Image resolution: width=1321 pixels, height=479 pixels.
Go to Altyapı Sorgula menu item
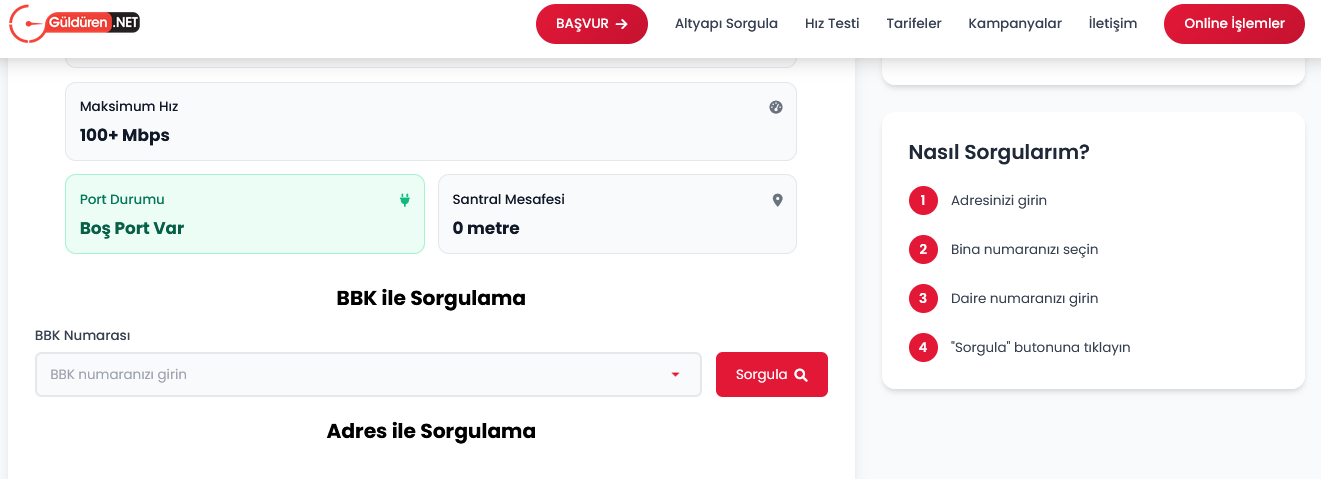(726, 24)
